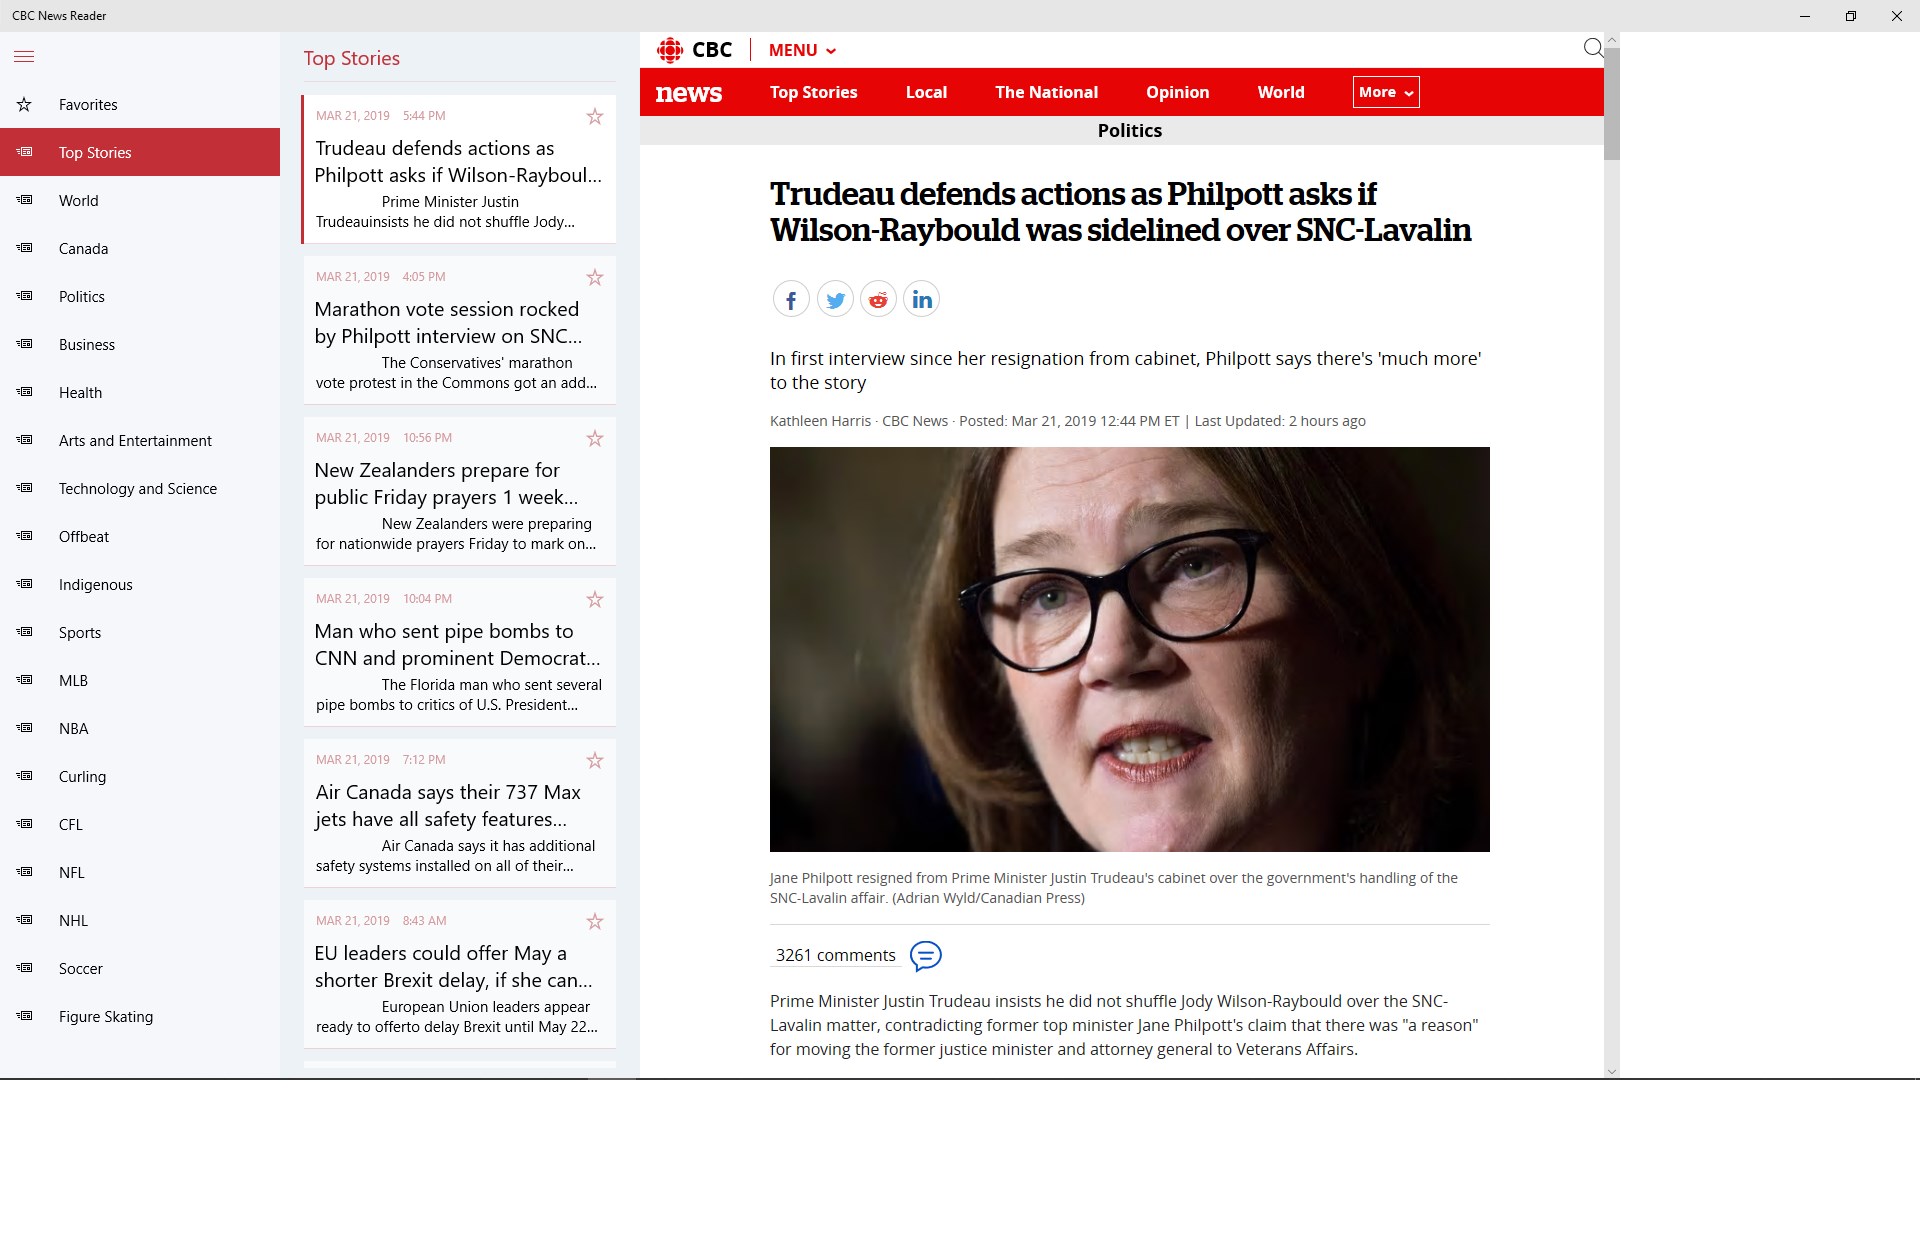This screenshot has height=1240, width=1920.
Task: Click the Jane Philpott article photo
Action: click(x=1129, y=649)
